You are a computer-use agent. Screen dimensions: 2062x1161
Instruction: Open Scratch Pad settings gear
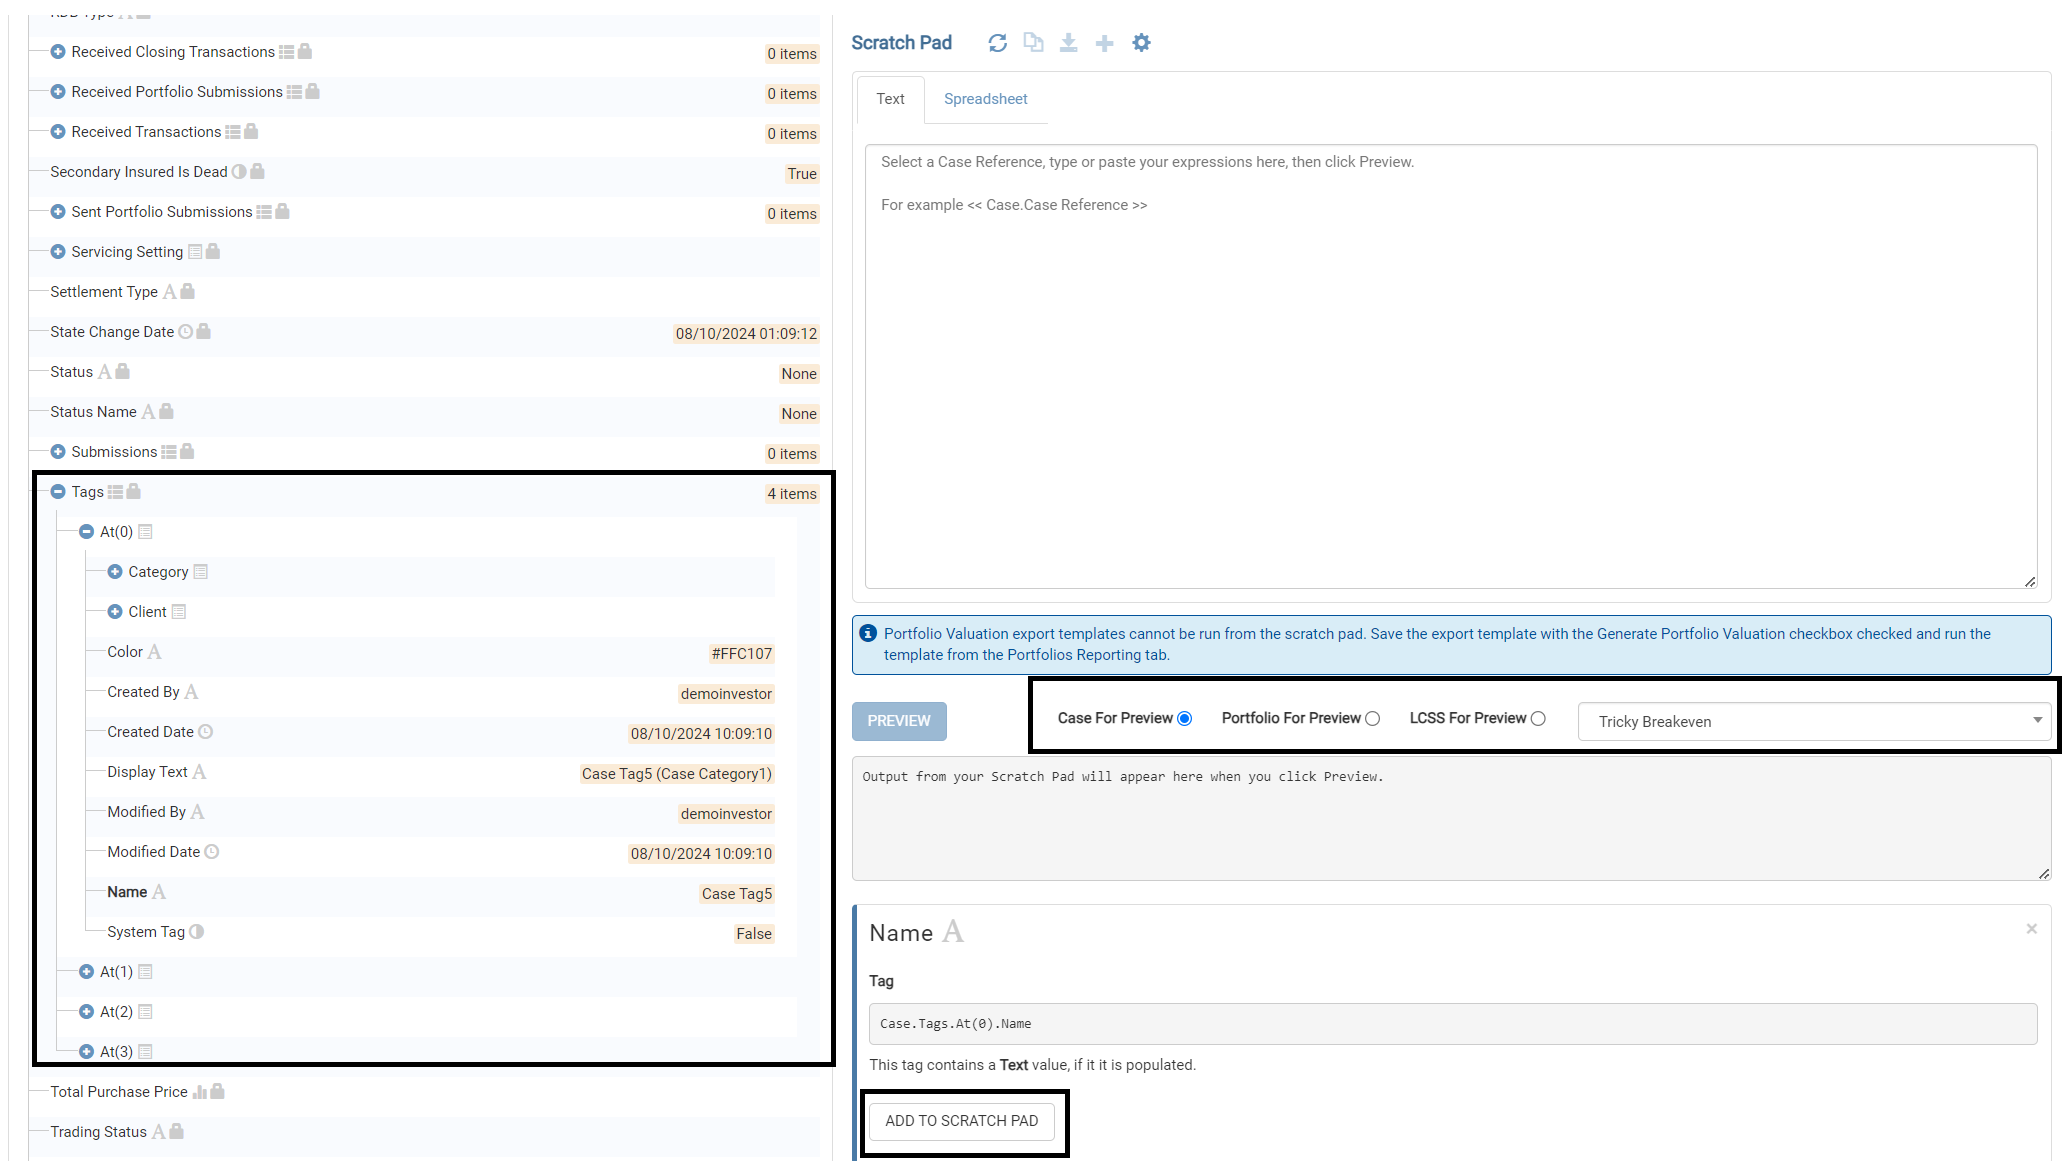(x=1141, y=43)
